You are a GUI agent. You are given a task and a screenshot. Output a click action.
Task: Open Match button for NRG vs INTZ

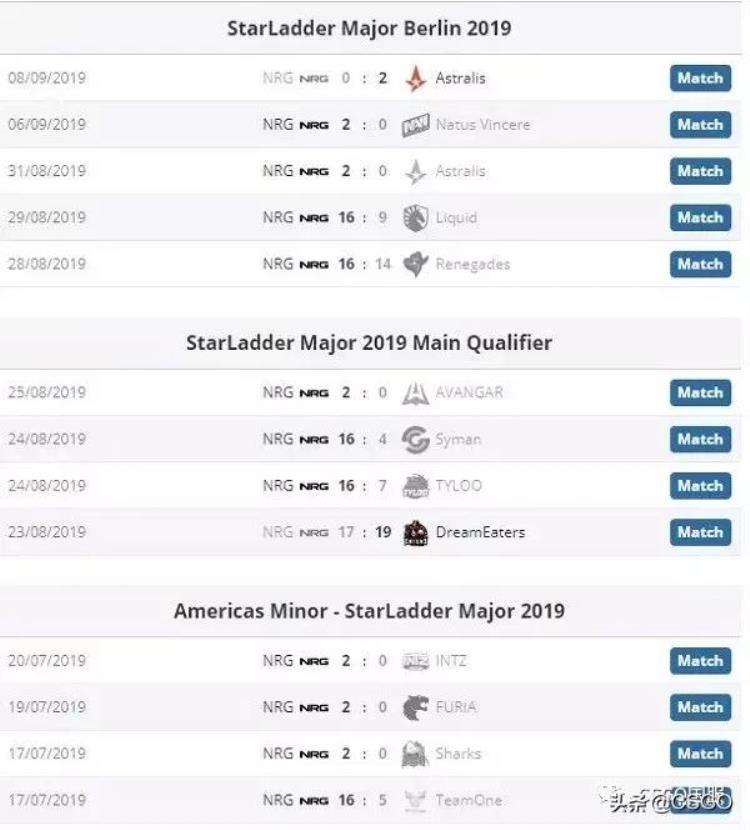(x=700, y=661)
